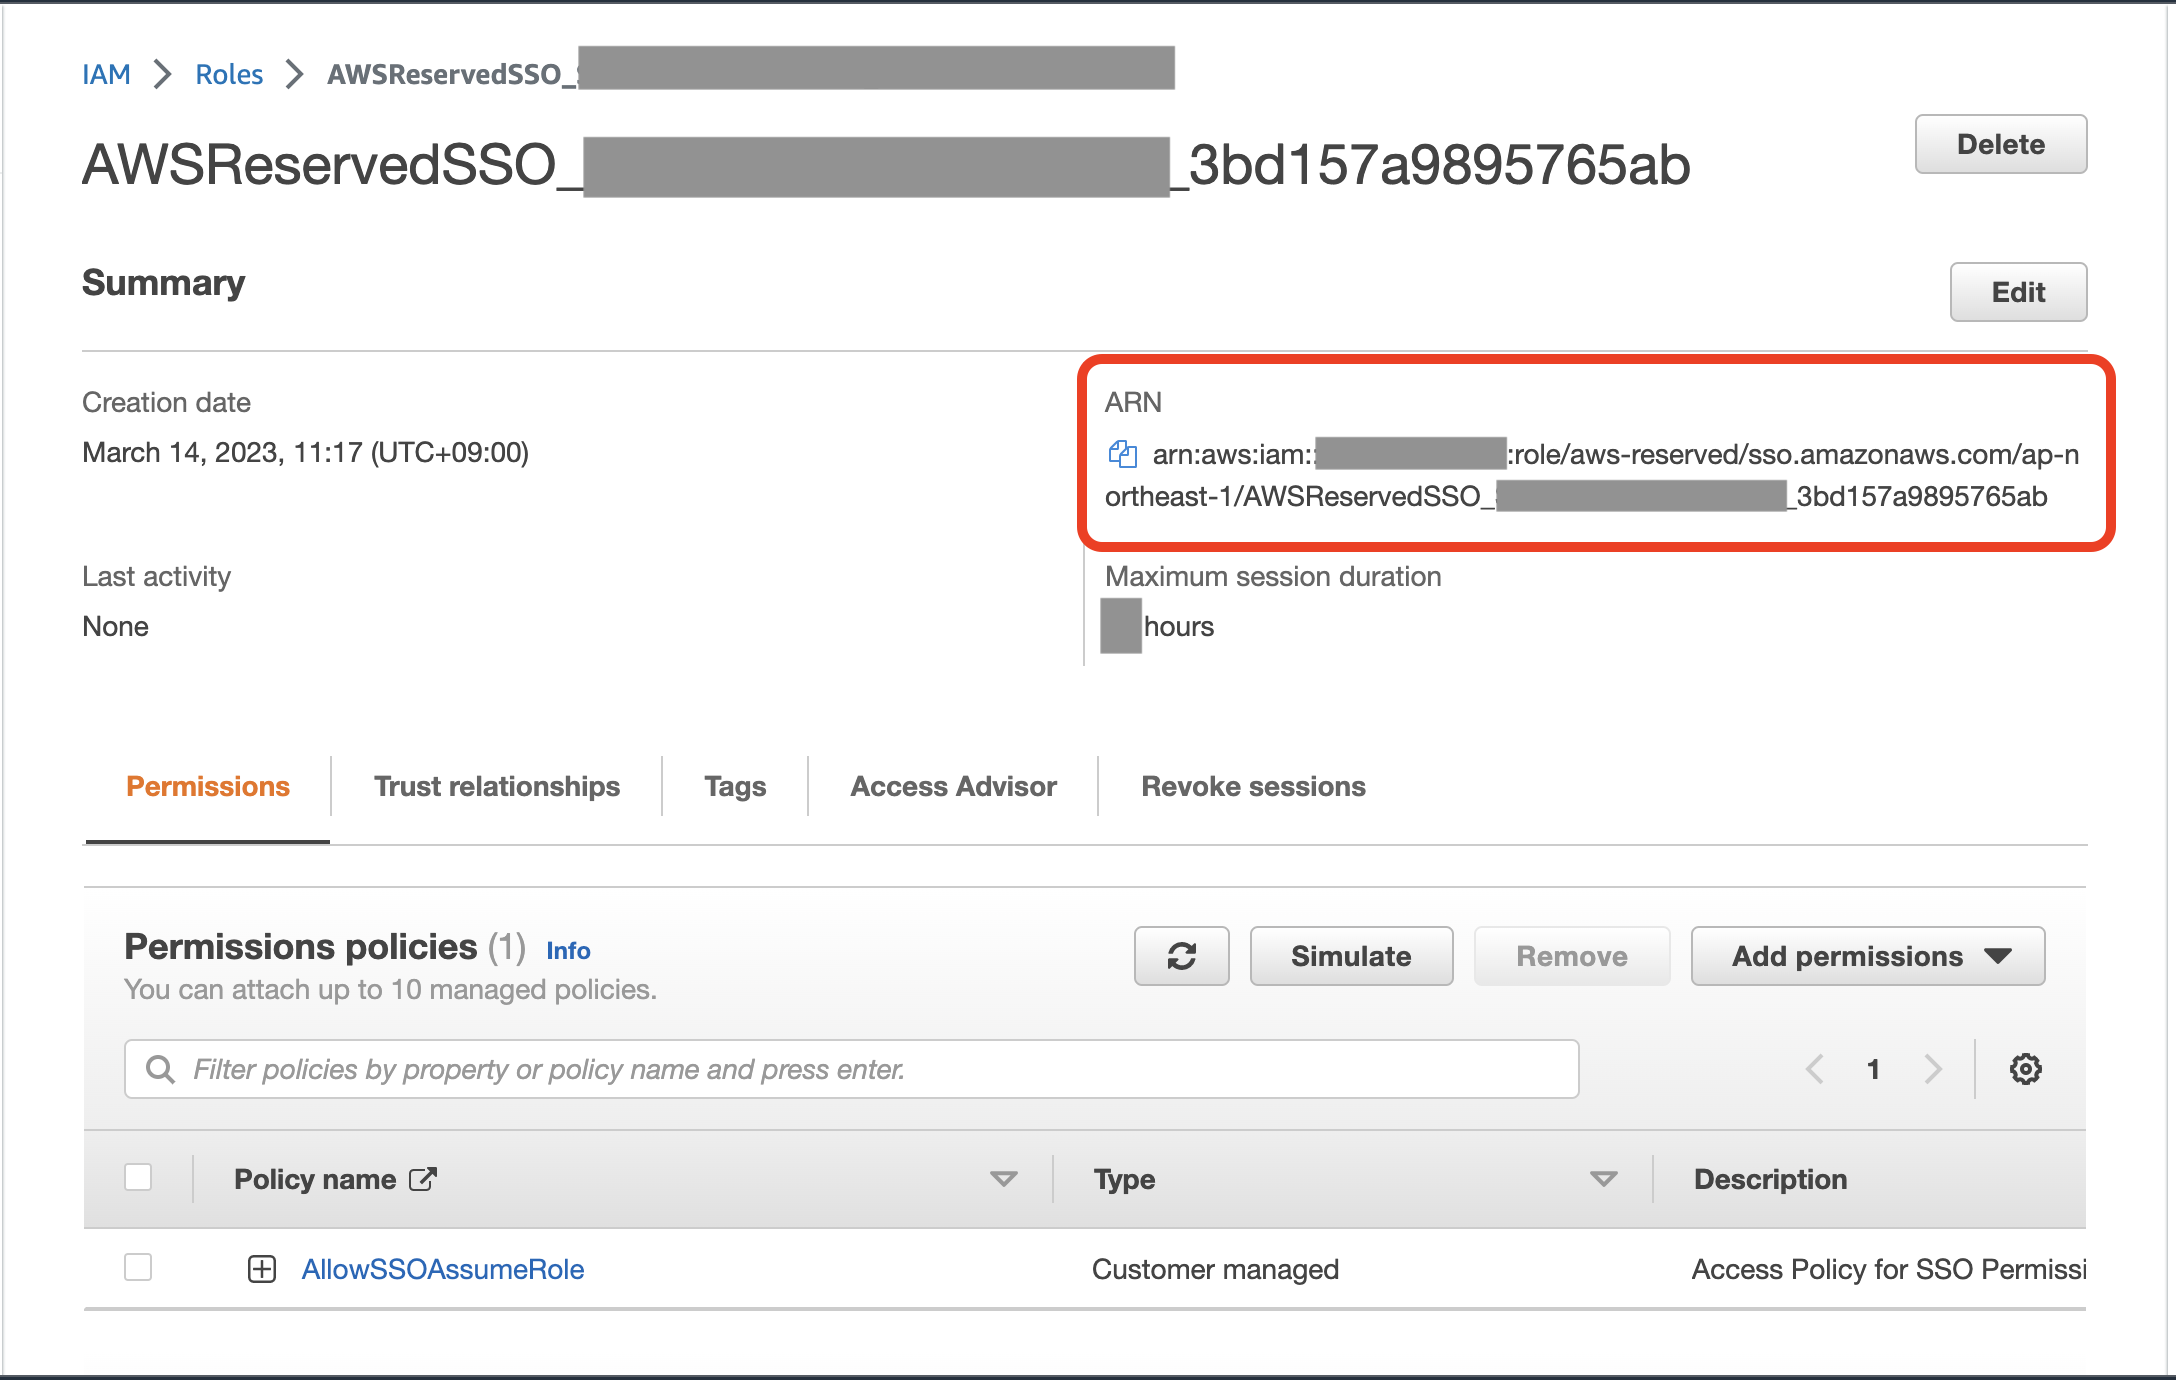Sort policies by the Policy name column
This screenshot has height=1380, width=2176.
[1003, 1179]
